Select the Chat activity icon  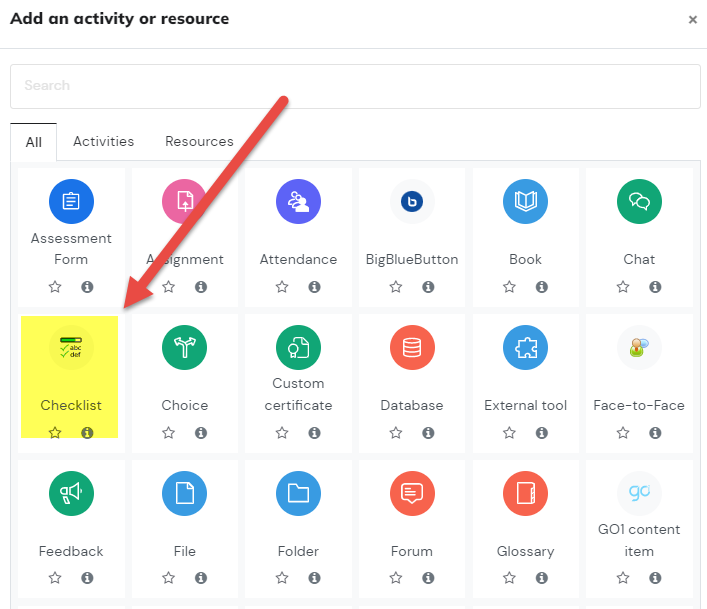[x=639, y=201]
